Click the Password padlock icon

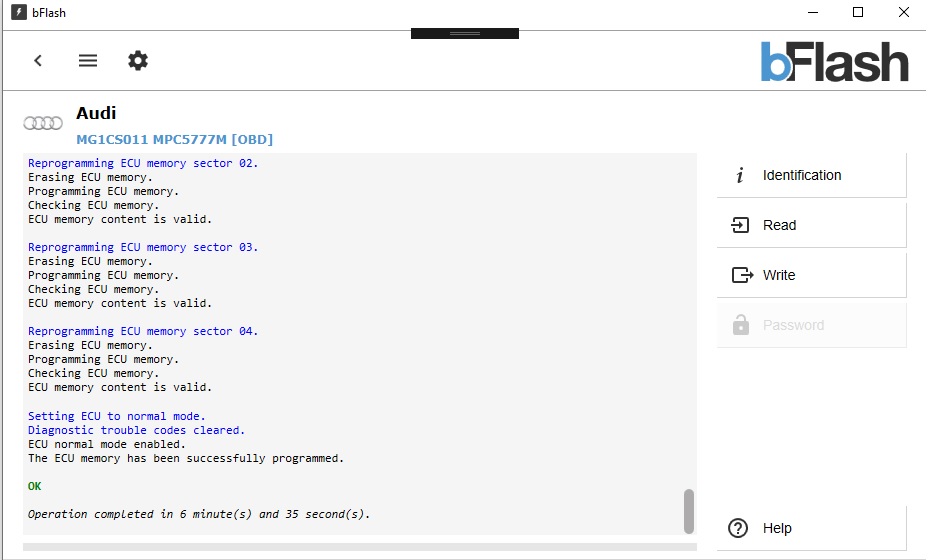click(x=741, y=325)
